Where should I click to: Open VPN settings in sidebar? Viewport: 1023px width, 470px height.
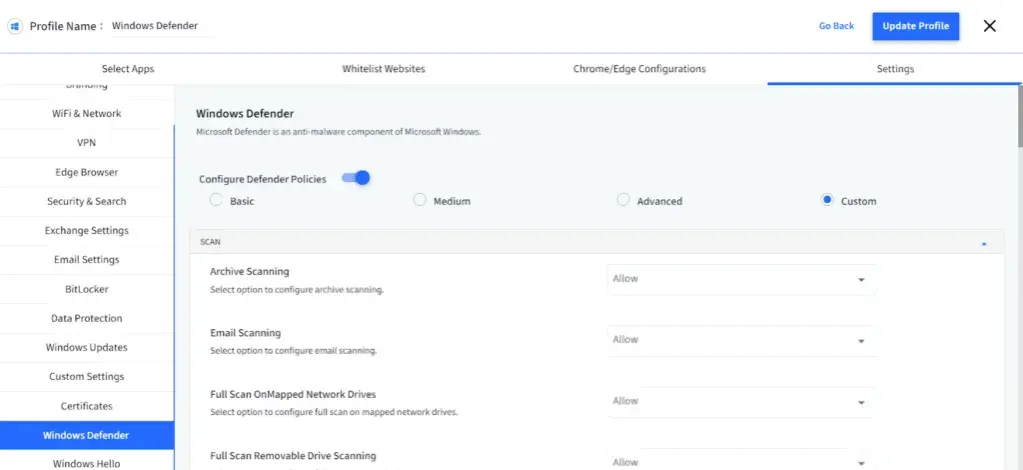tap(87, 143)
